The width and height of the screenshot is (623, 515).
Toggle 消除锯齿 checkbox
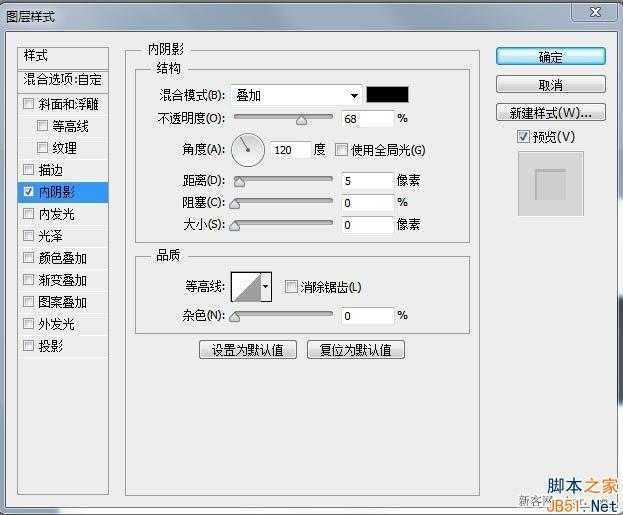pos(291,286)
